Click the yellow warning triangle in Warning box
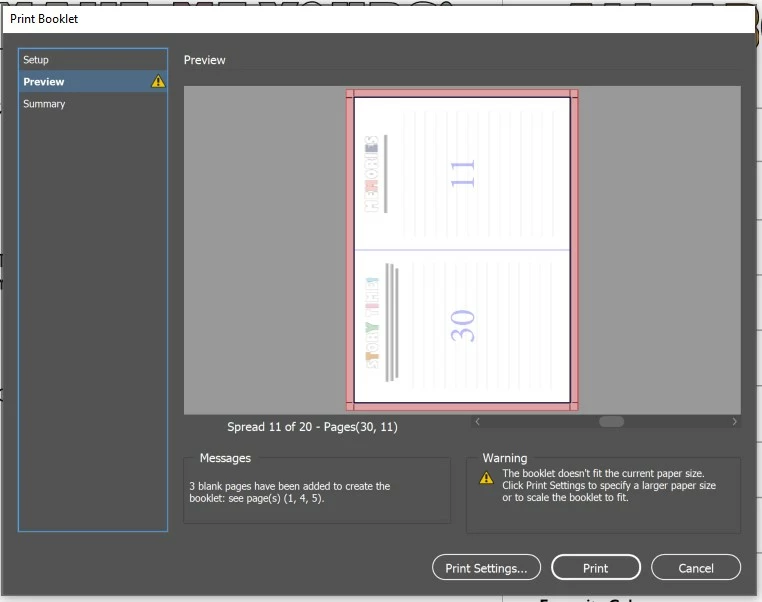The height and width of the screenshot is (602, 762). click(x=486, y=478)
